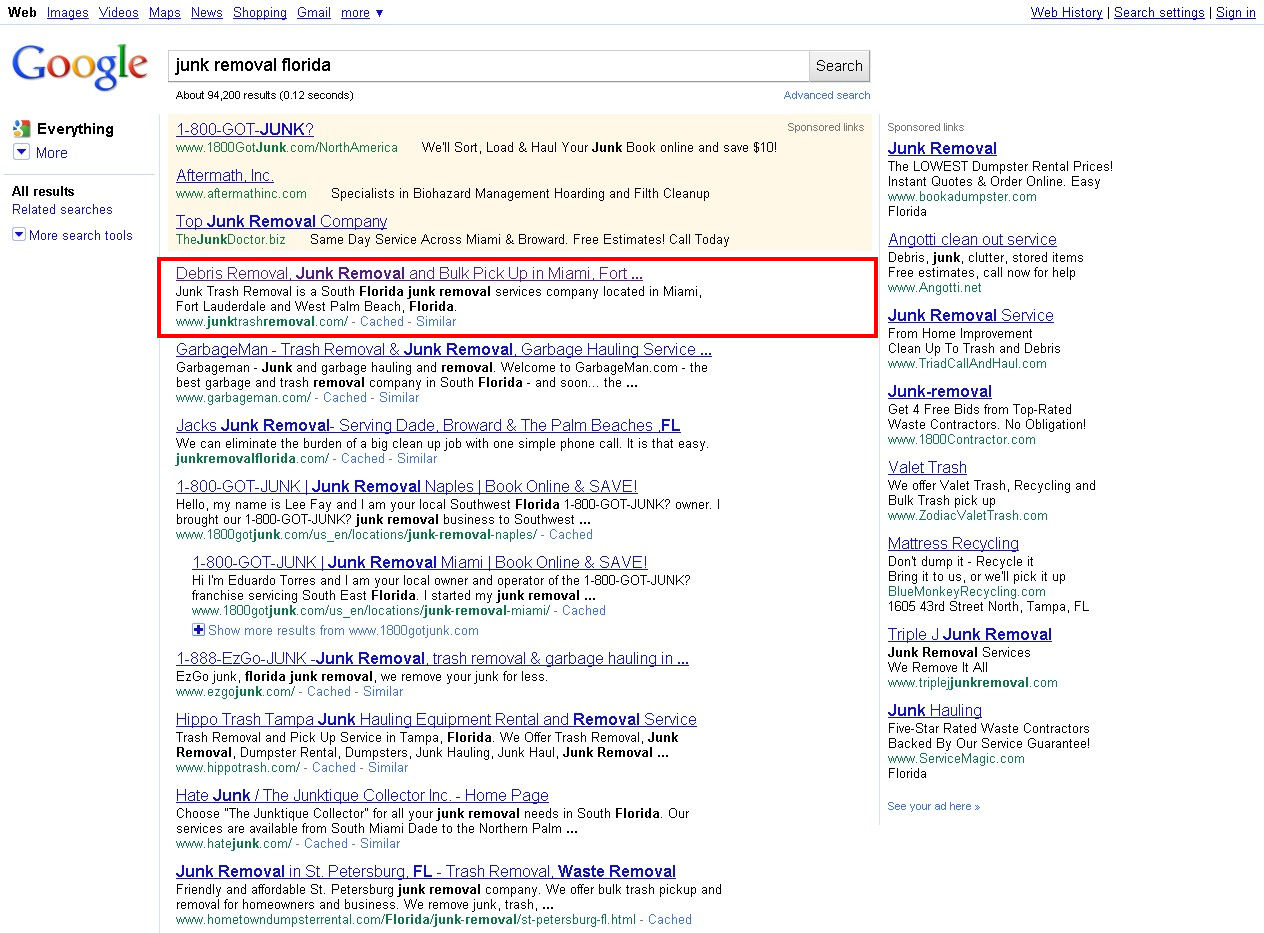The image size is (1264, 933).
Task: Click TheJunkDoctor.biz URL text
Action: tap(231, 240)
